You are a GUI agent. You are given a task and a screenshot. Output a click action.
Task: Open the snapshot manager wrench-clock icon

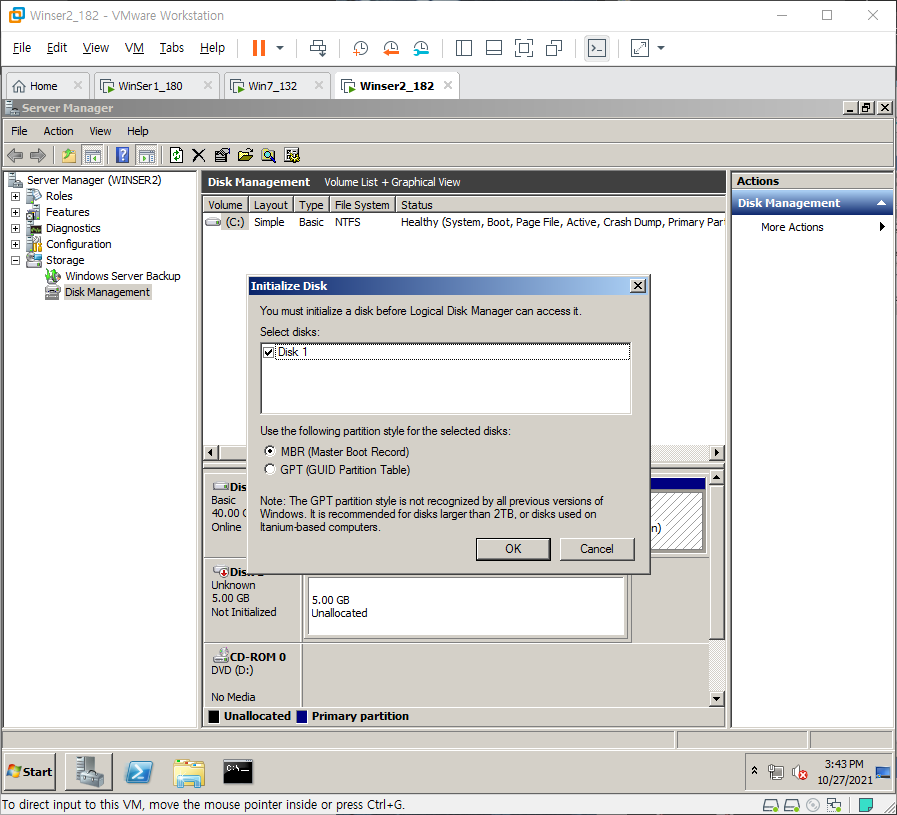pos(421,48)
